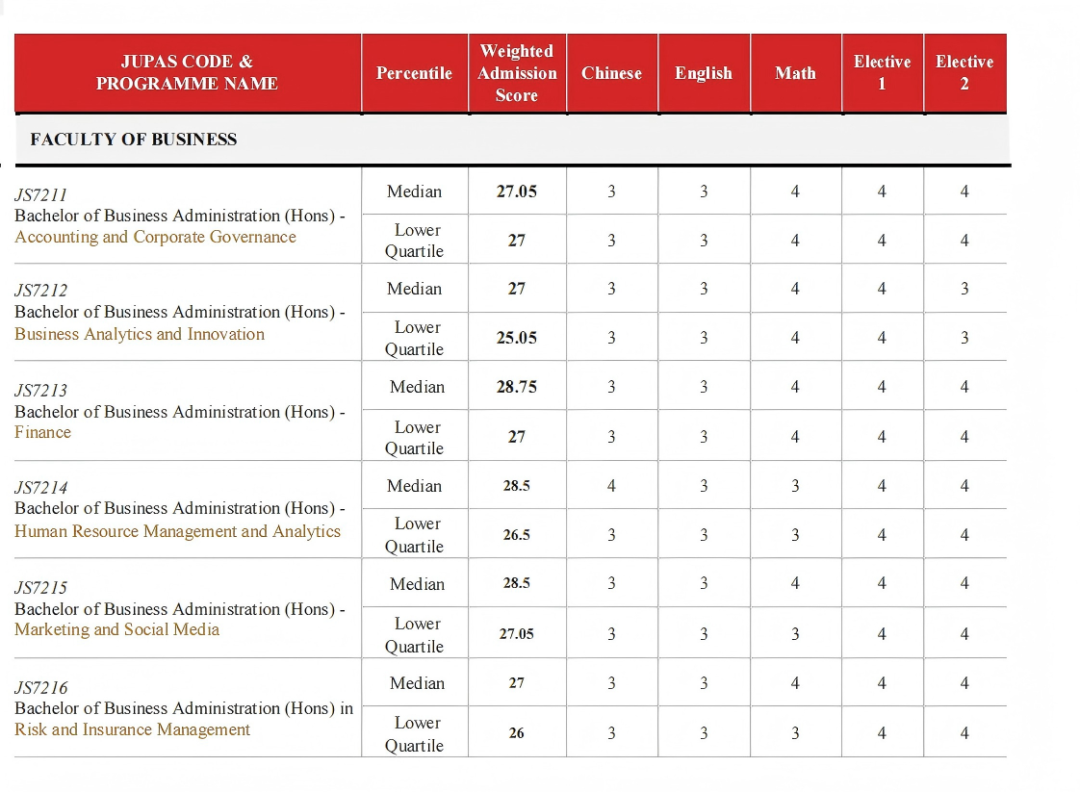Click the JS7214 programme code
The height and width of the screenshot is (792, 1080).
[x=41, y=488]
